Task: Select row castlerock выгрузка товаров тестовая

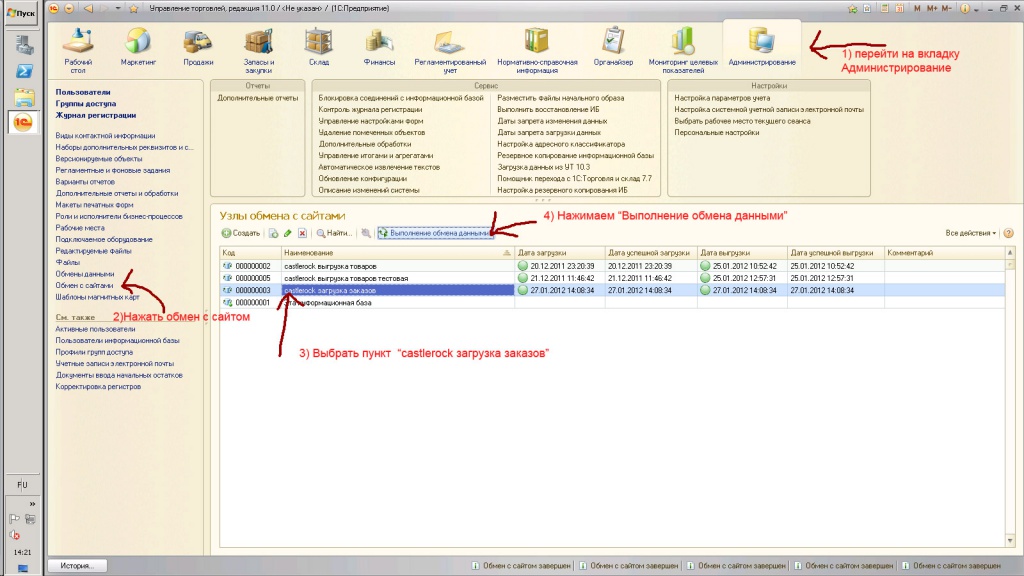Action: click(x=612, y=278)
